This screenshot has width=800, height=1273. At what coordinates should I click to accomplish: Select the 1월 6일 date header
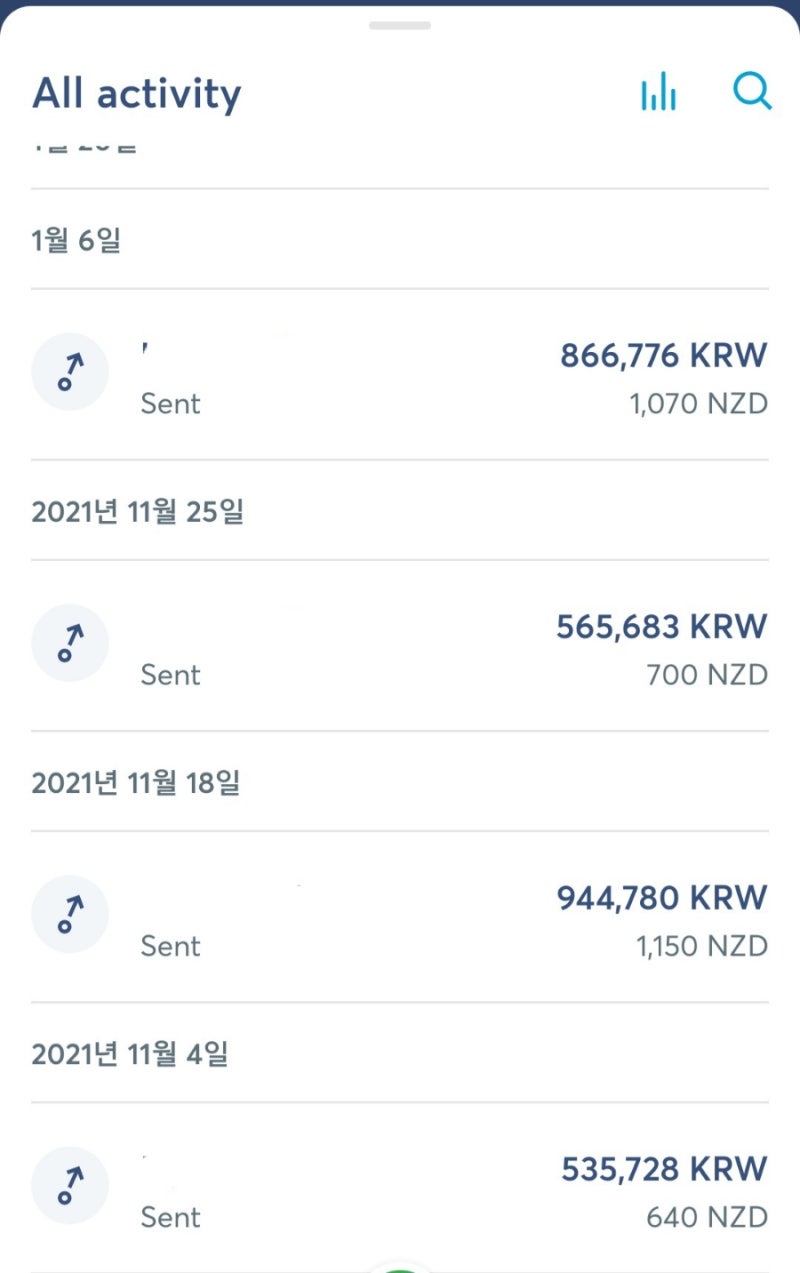[x=76, y=240]
